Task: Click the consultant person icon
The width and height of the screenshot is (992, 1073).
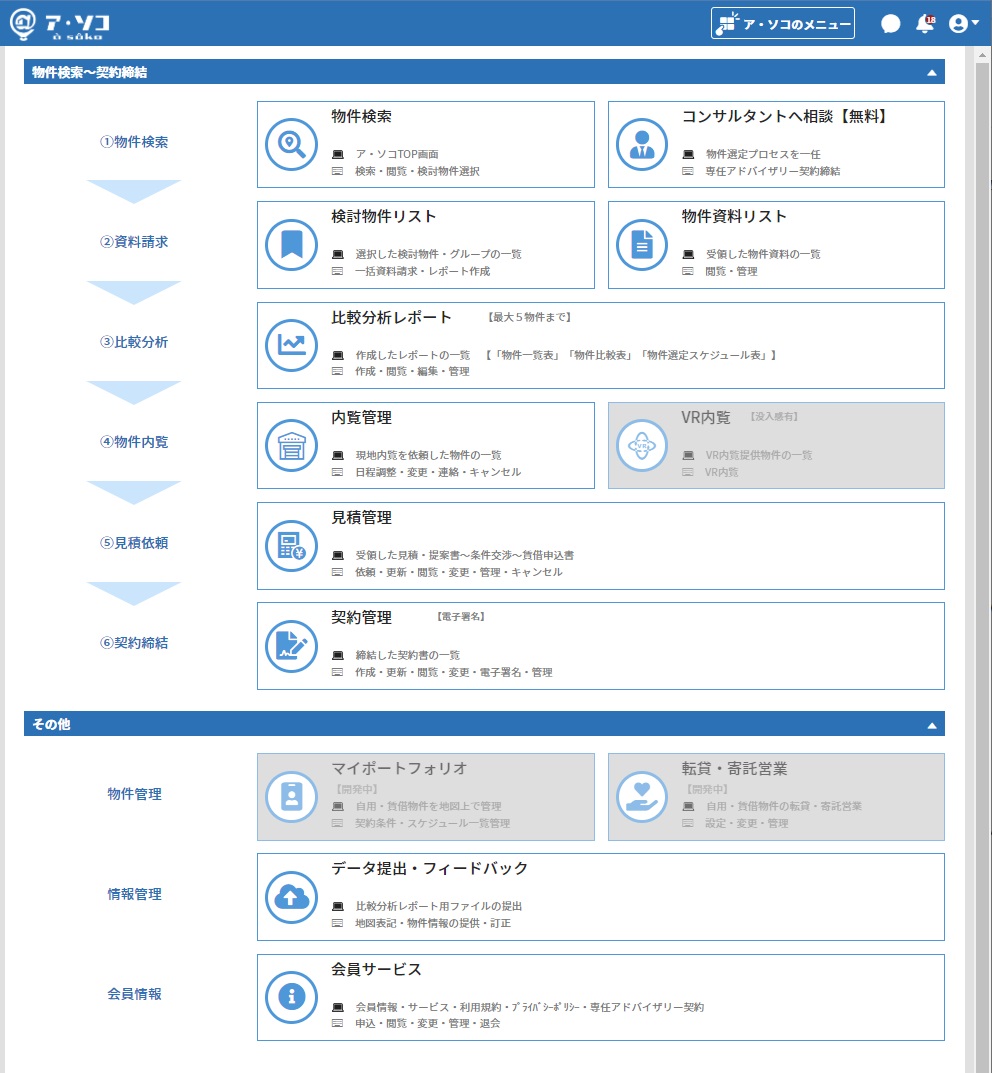Action: pos(642,144)
